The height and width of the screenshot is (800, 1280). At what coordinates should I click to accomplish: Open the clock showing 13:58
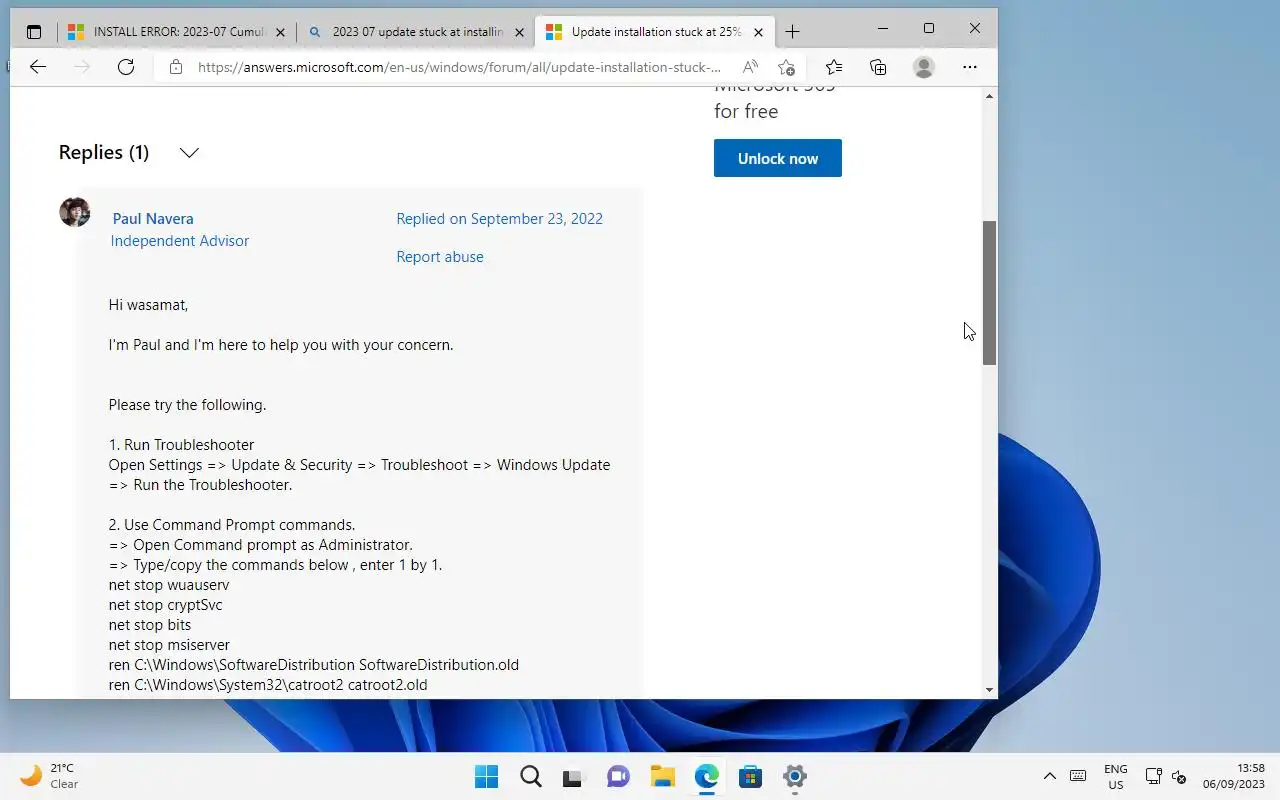coord(1233,776)
